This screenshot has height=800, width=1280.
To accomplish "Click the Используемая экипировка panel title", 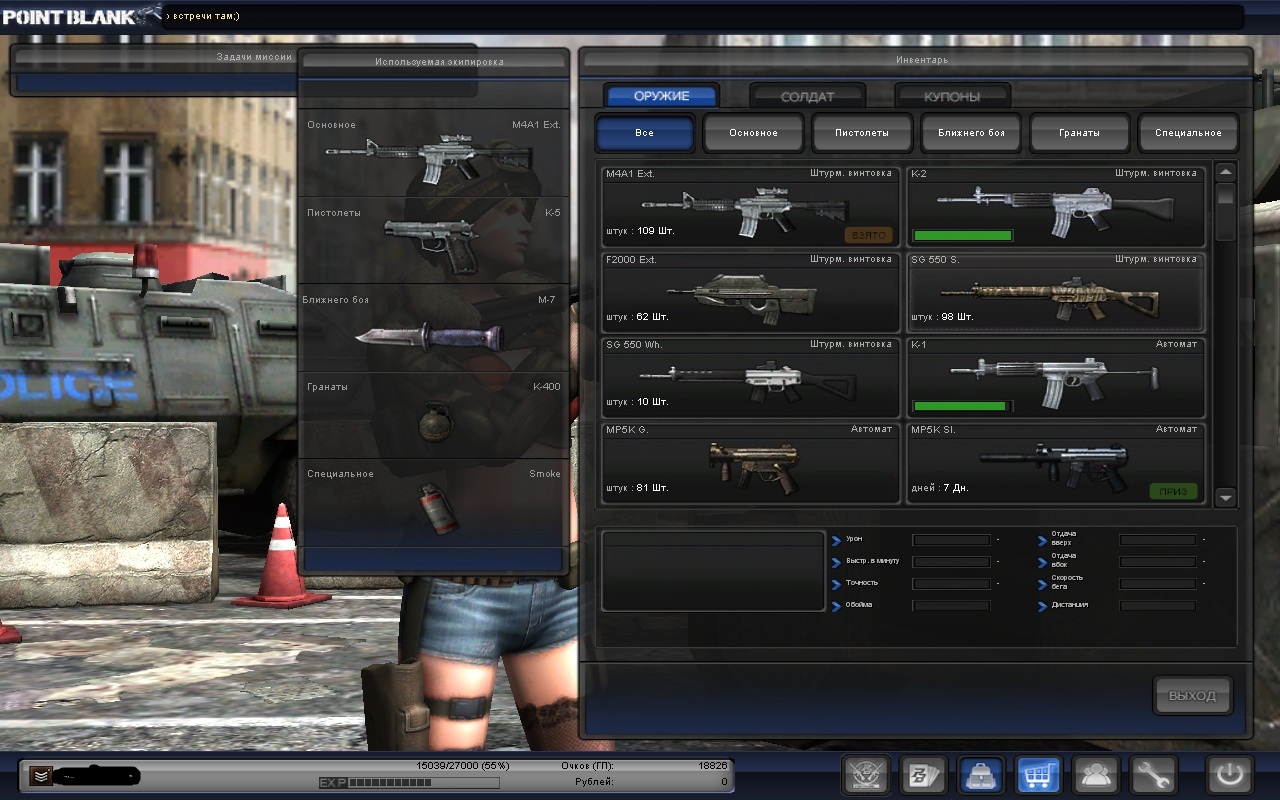I will [x=439, y=62].
